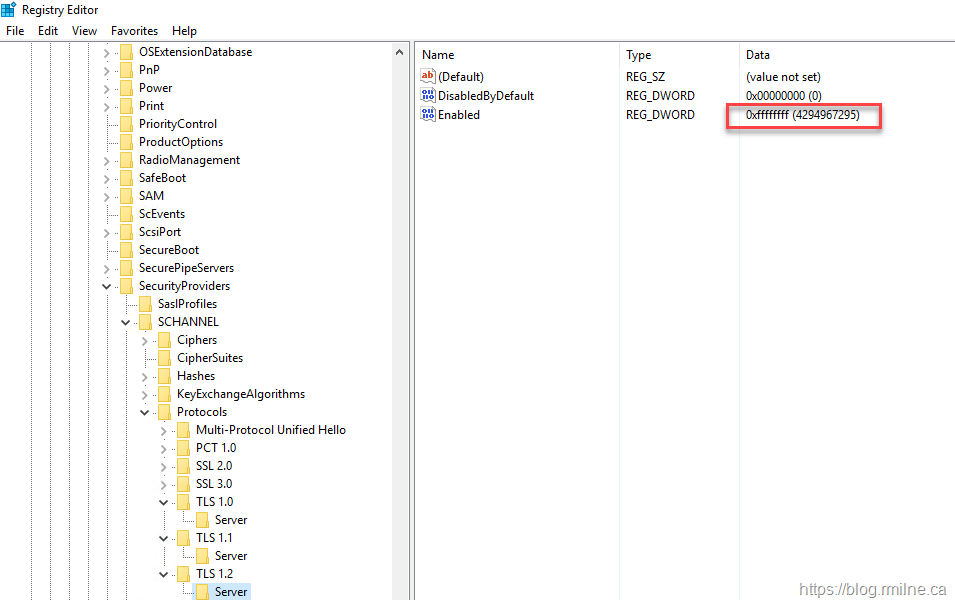Collapse the Protocols key arrow
Viewport: 955px width, 600px height.
click(x=145, y=412)
